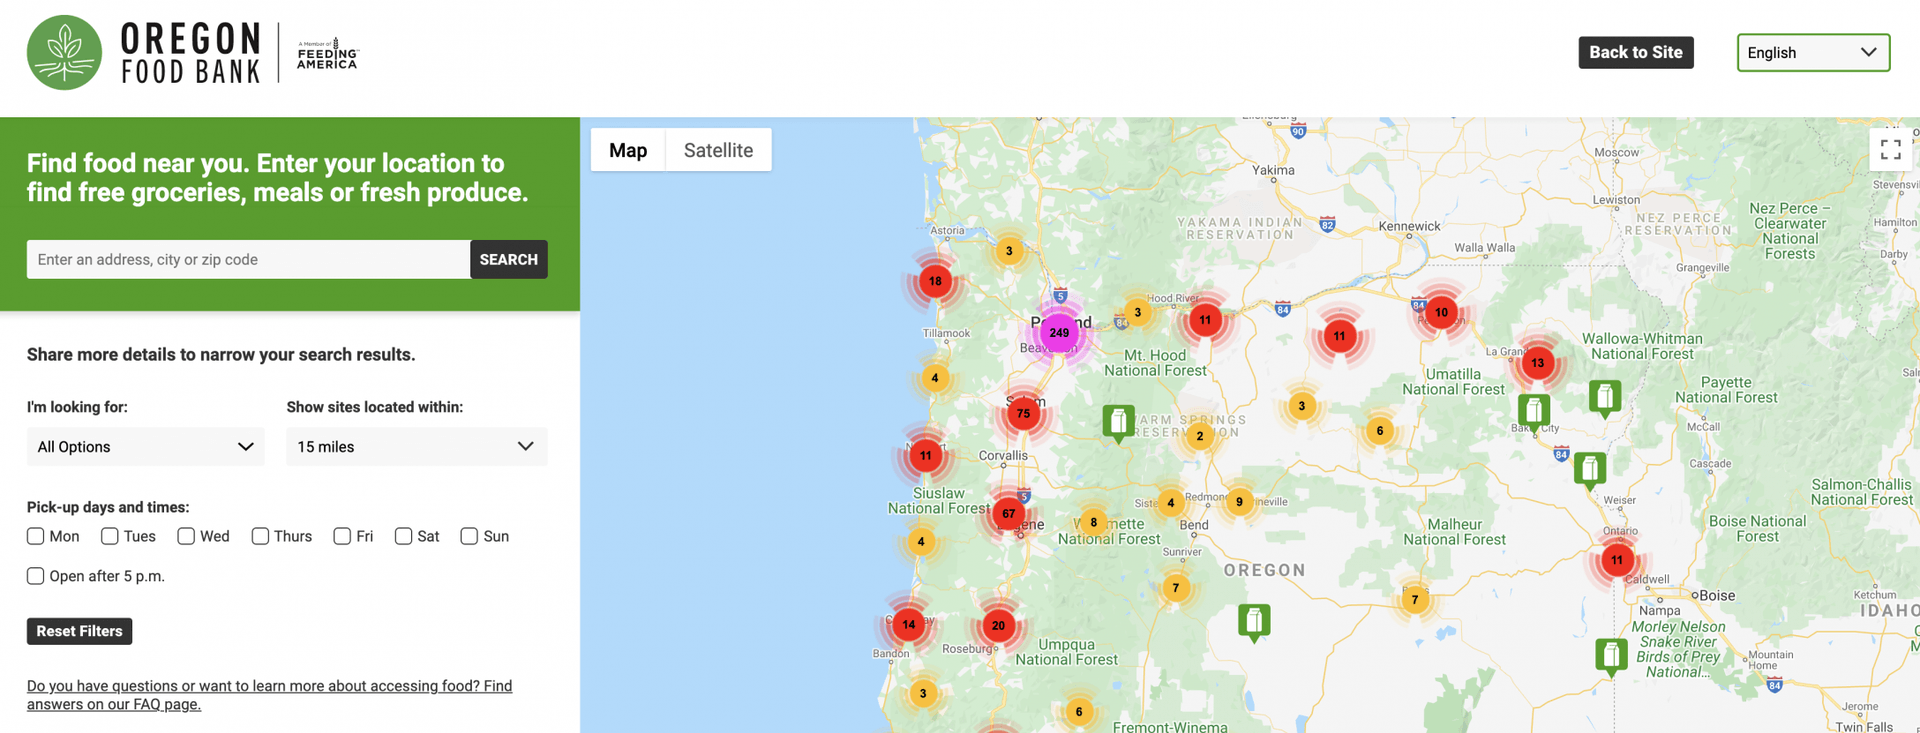Click the Find food near you heading
Screen dimensions: 1920x733
point(277,178)
